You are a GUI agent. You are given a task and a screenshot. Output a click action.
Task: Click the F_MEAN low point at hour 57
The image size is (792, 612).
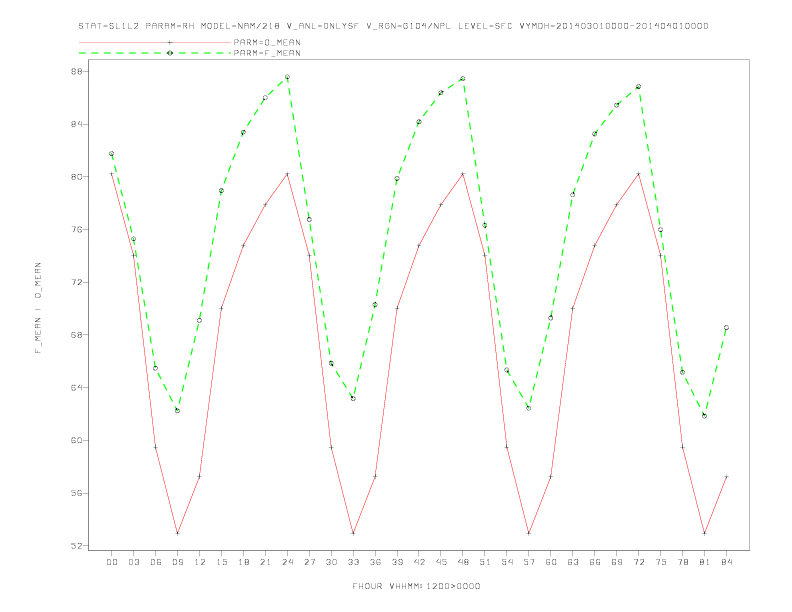(529, 408)
